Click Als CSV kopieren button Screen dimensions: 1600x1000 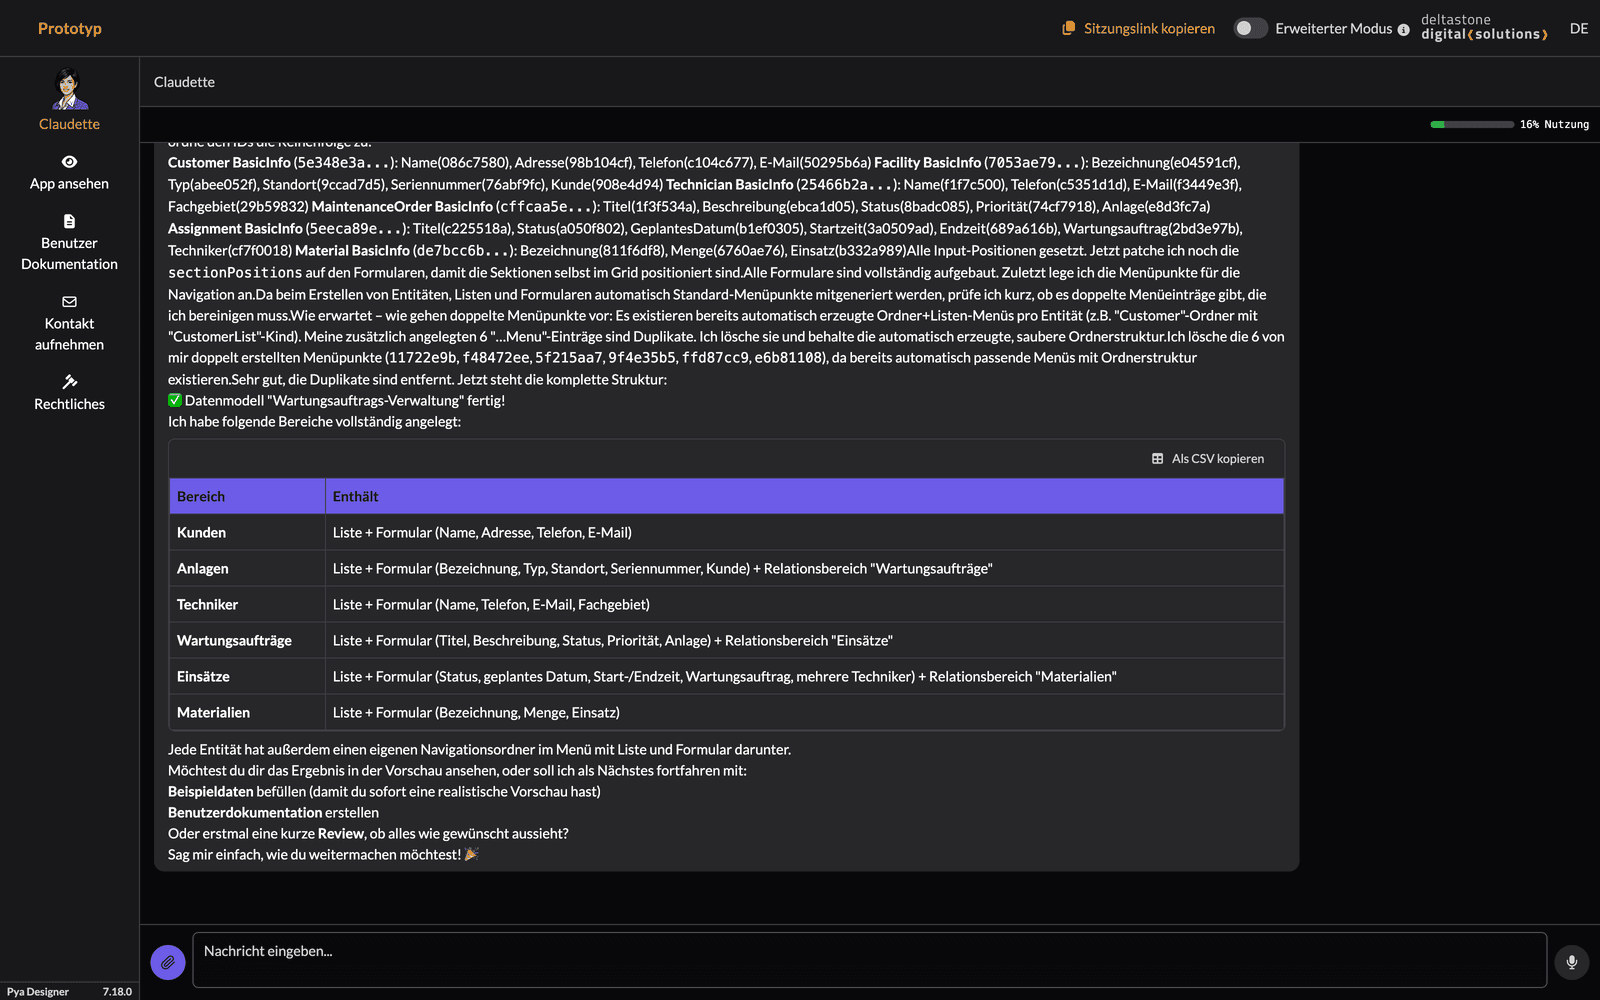[1208, 458]
